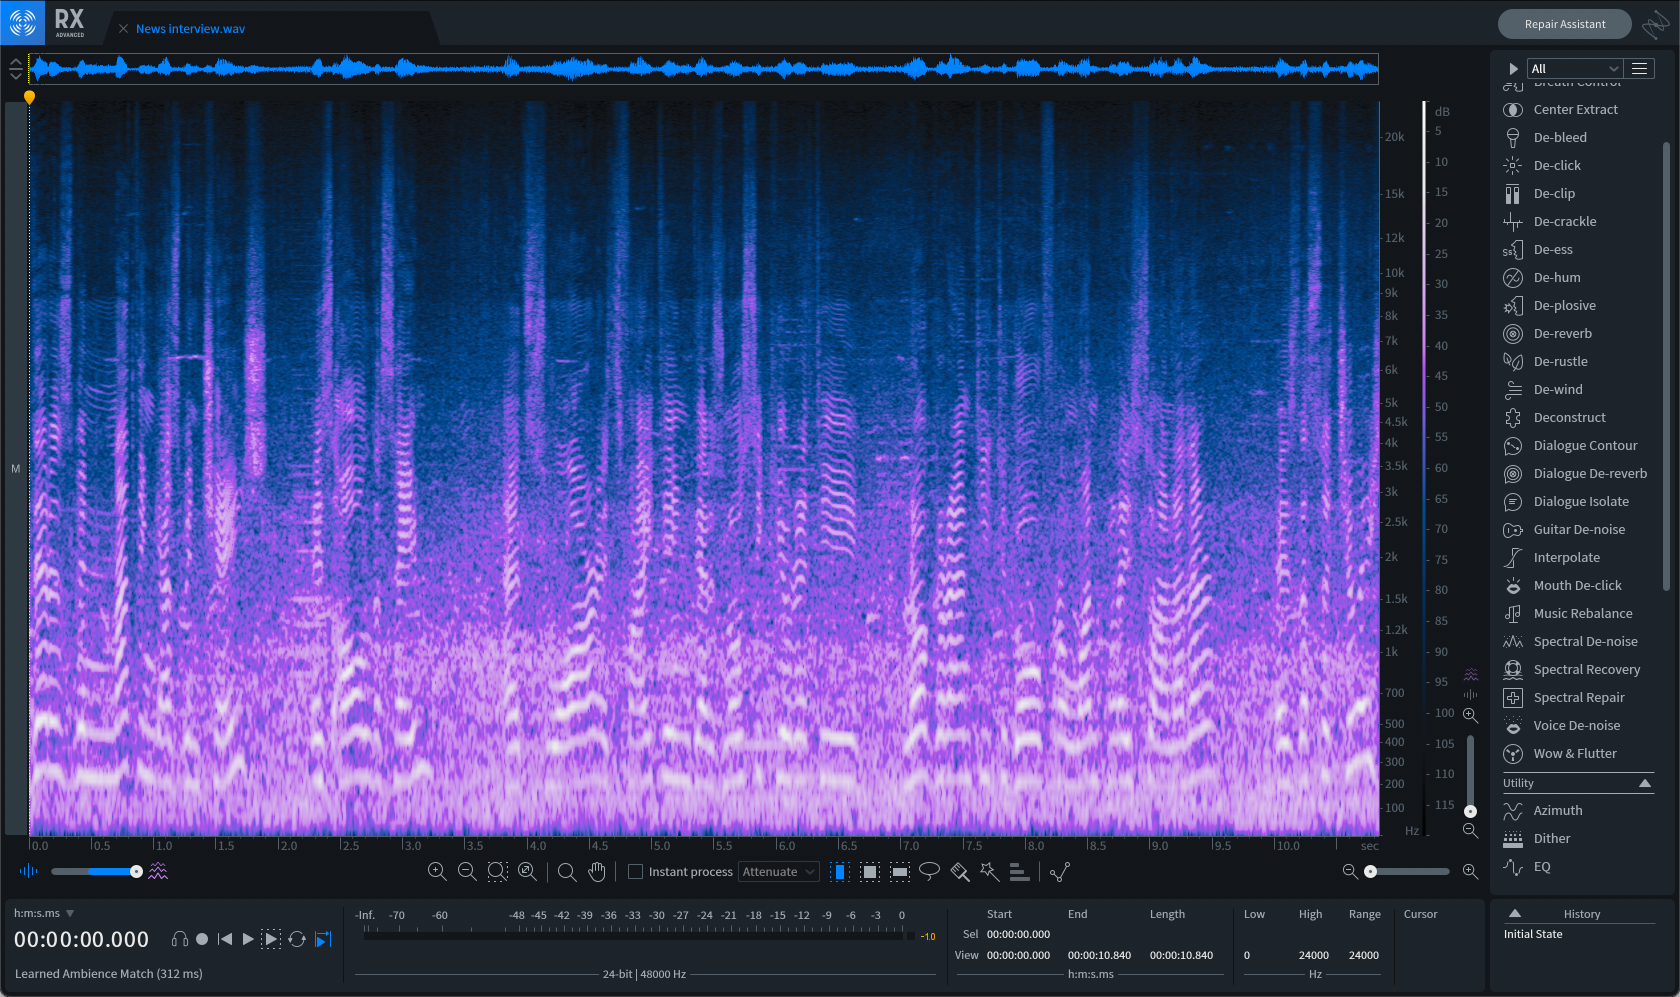1680x997 pixels.
Task: Click the Repair Assistant button
Action: [1564, 24]
